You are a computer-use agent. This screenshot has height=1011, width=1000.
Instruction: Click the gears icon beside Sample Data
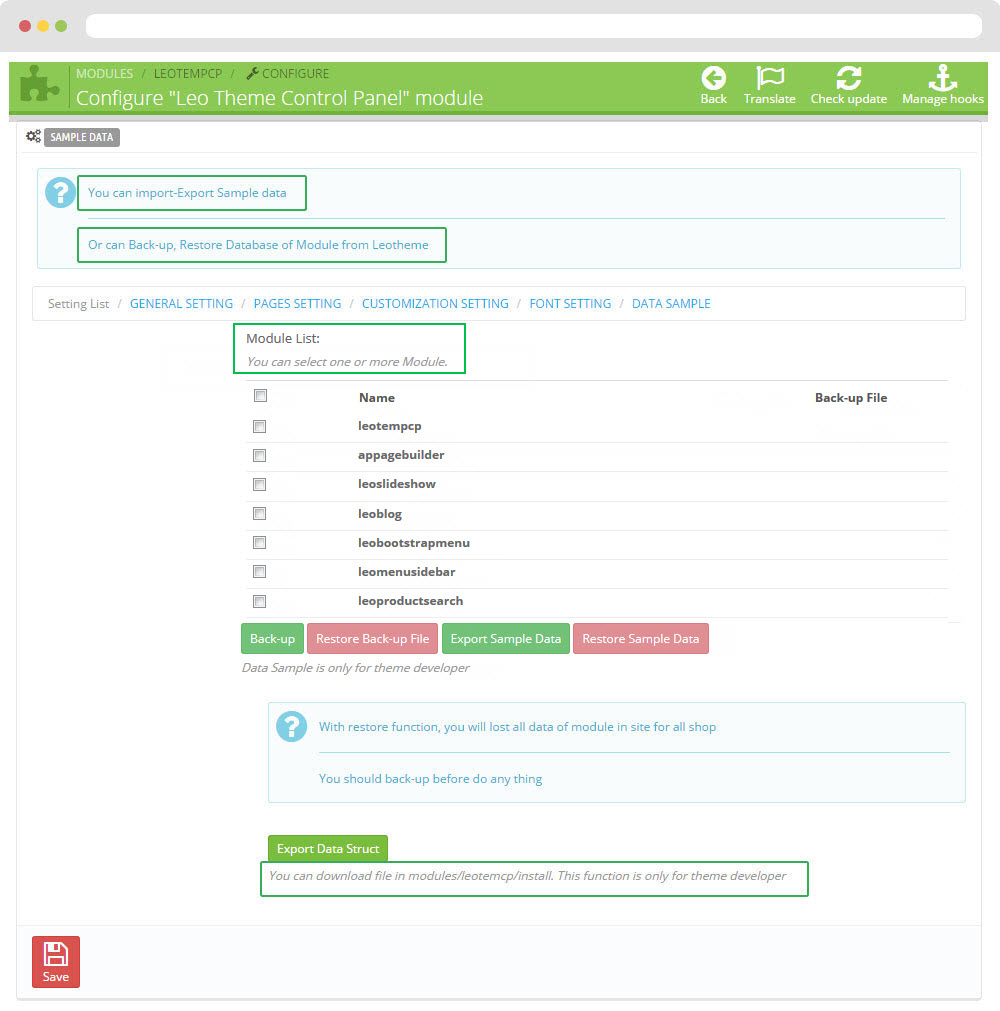tap(34, 136)
